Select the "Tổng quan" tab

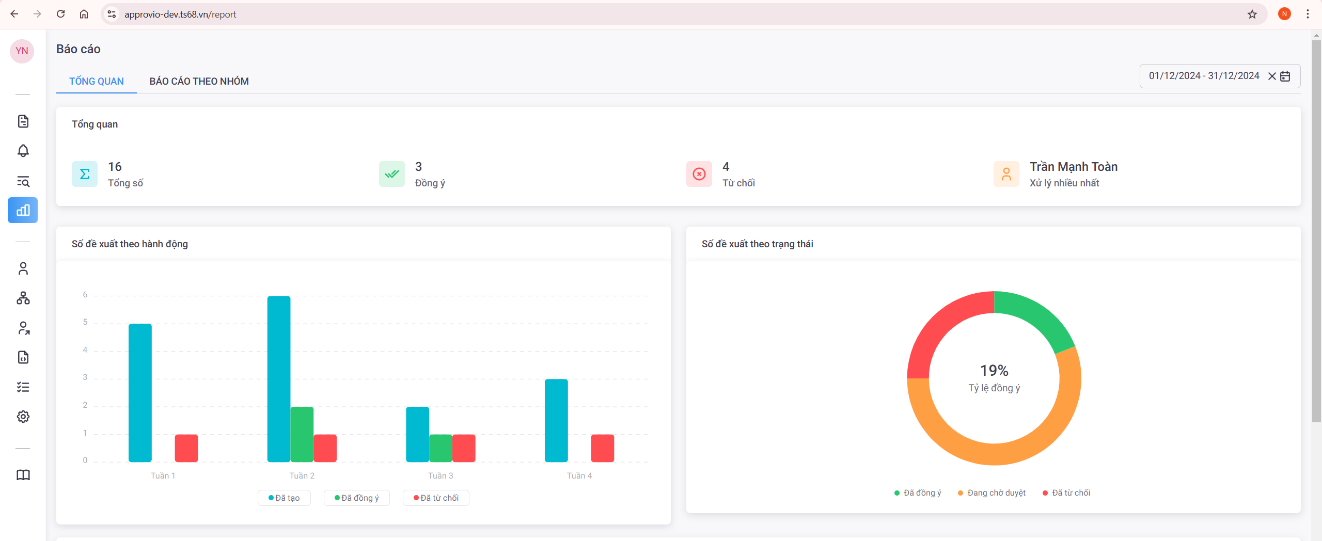[96, 81]
